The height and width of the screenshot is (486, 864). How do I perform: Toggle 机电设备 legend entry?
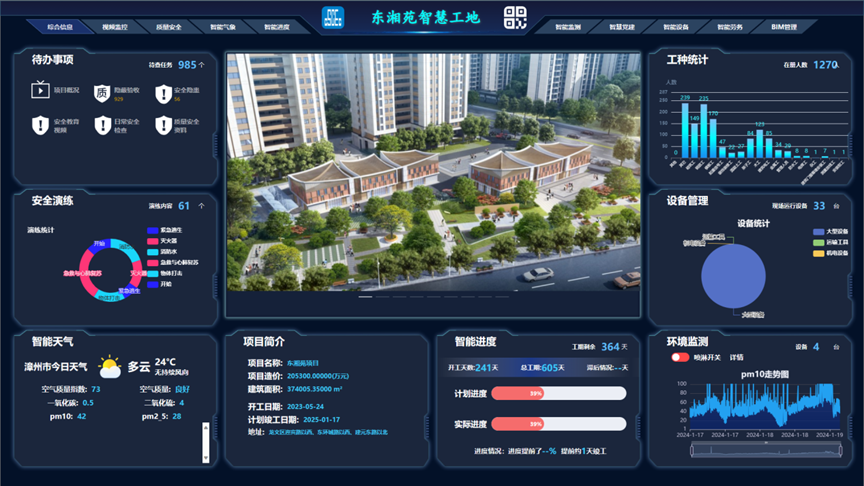pyautogui.click(x=830, y=253)
